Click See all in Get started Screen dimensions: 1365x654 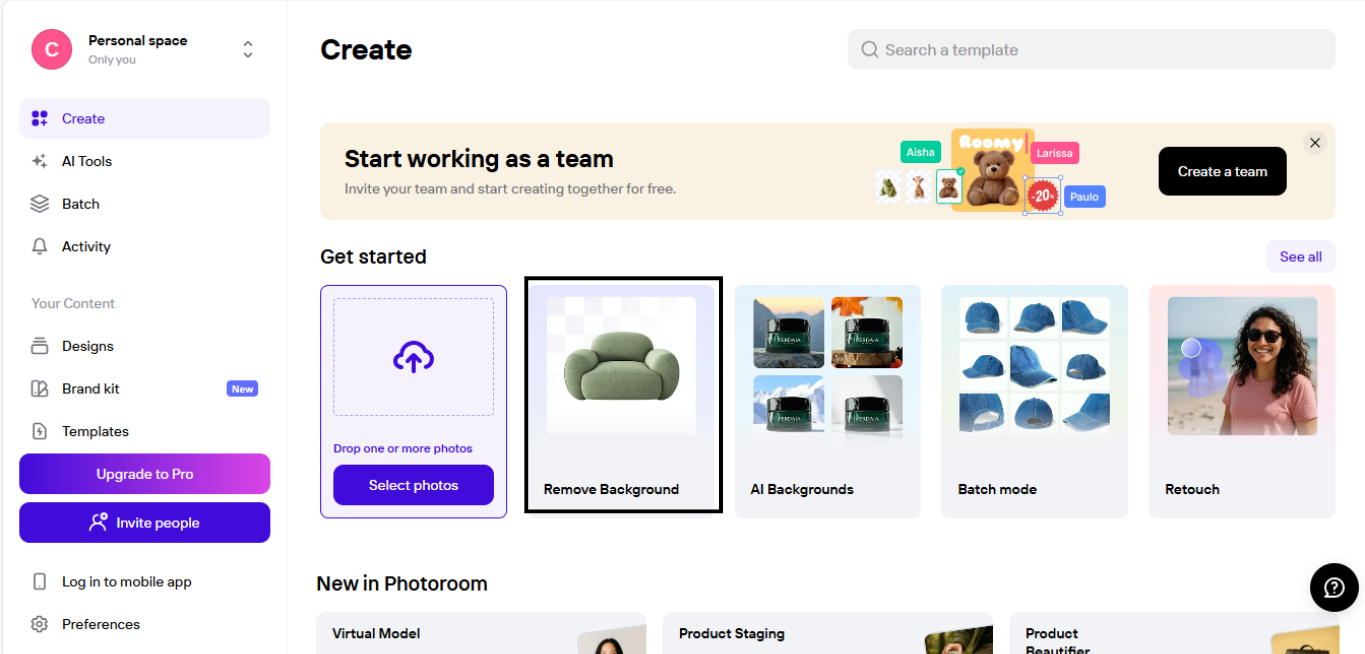(x=1300, y=257)
